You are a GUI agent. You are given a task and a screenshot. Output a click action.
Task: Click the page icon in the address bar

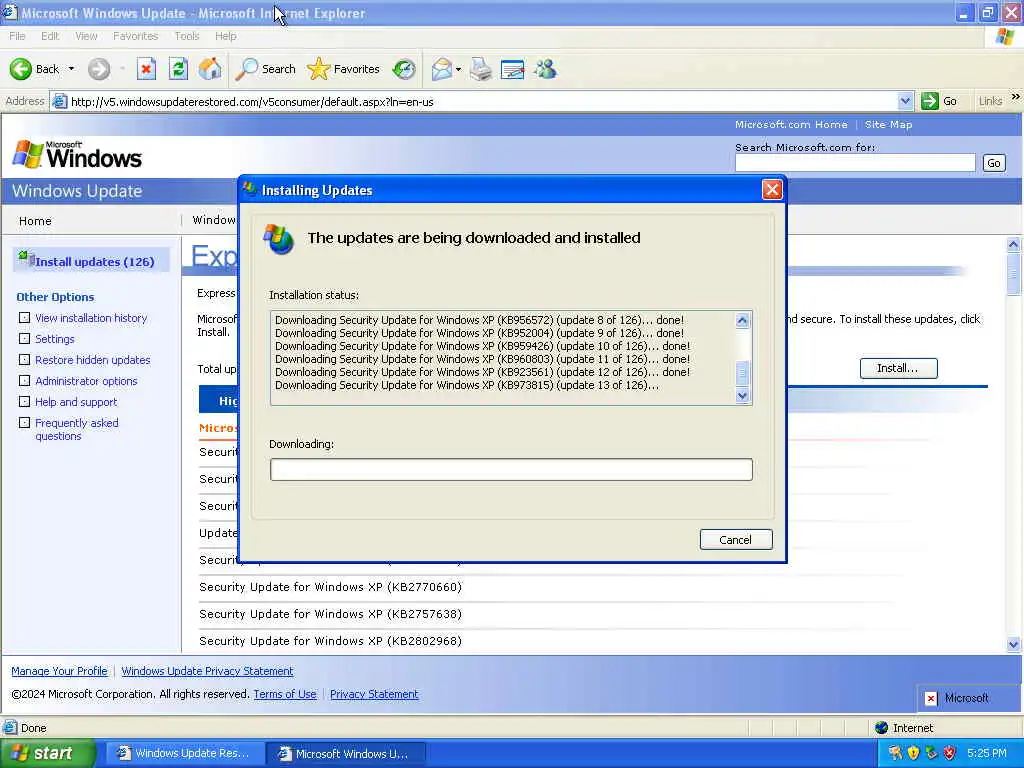[59, 101]
